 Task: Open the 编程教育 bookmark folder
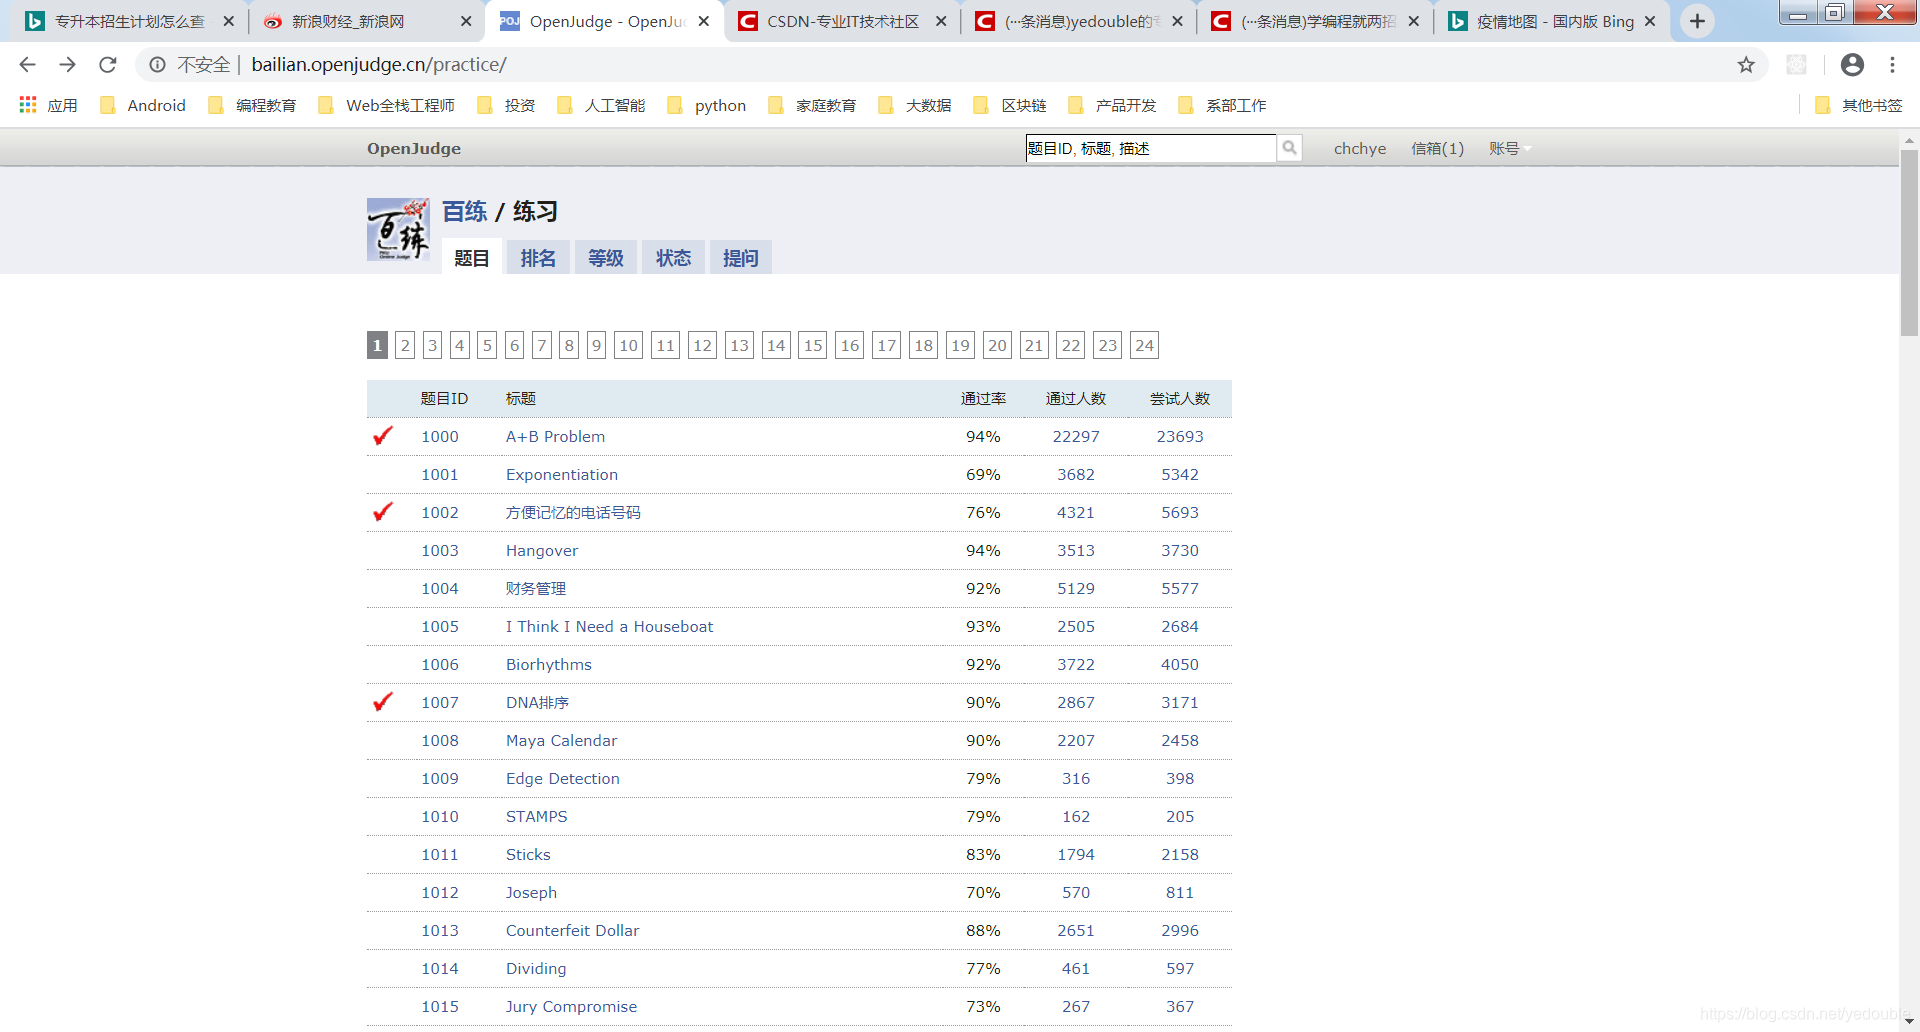[x=252, y=105]
